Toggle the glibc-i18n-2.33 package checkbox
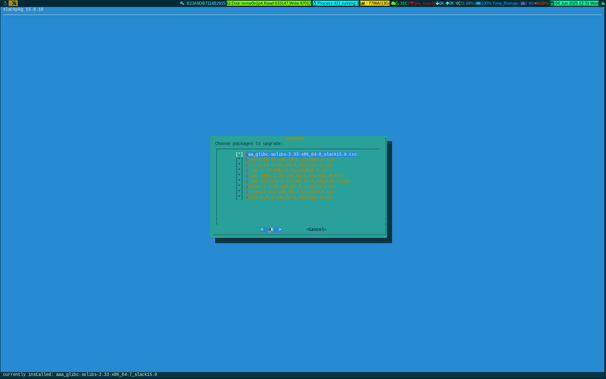 239,176
